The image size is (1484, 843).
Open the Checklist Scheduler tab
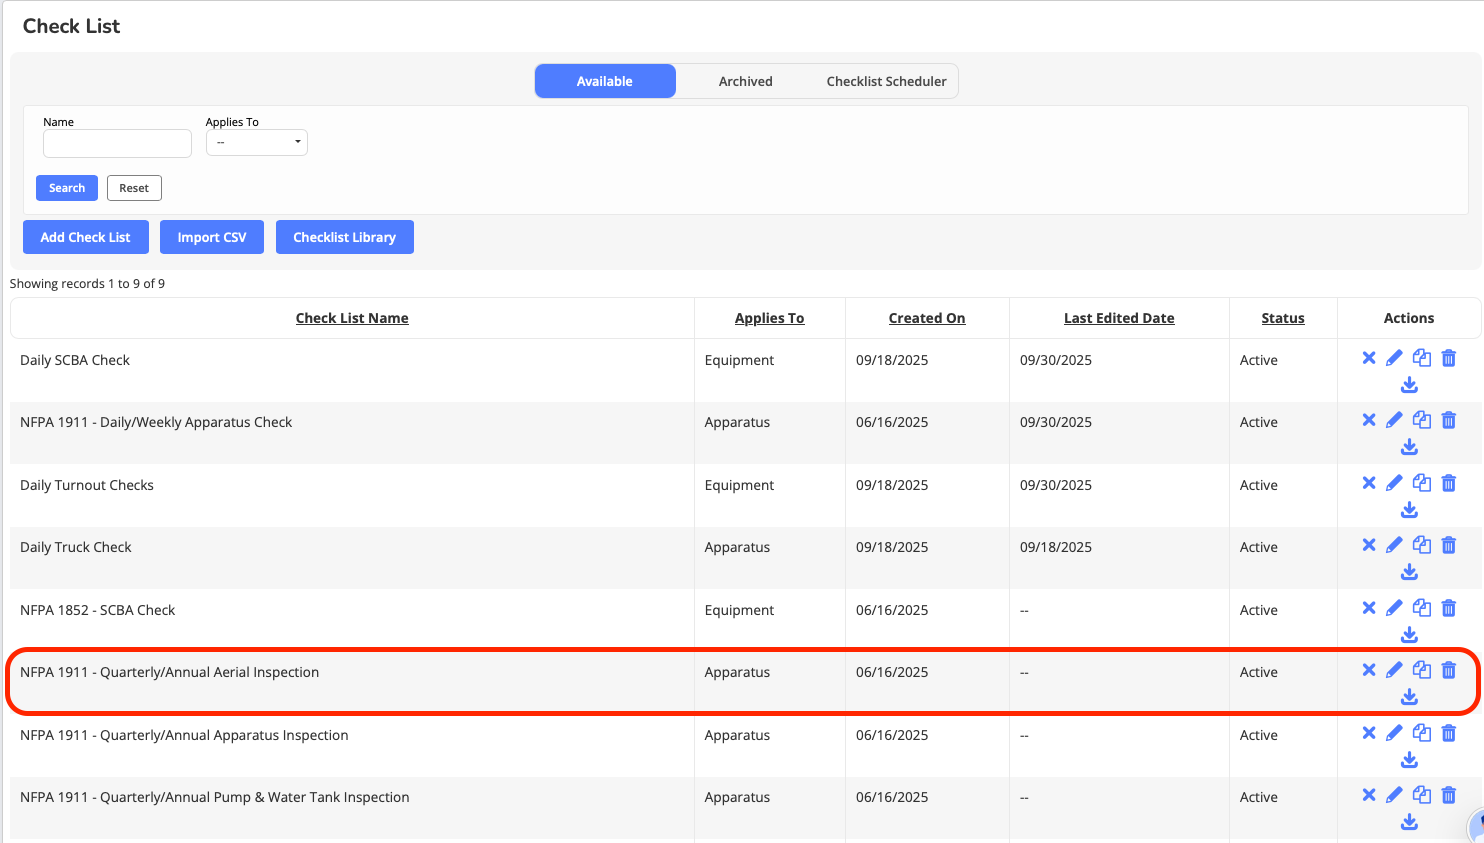[886, 81]
